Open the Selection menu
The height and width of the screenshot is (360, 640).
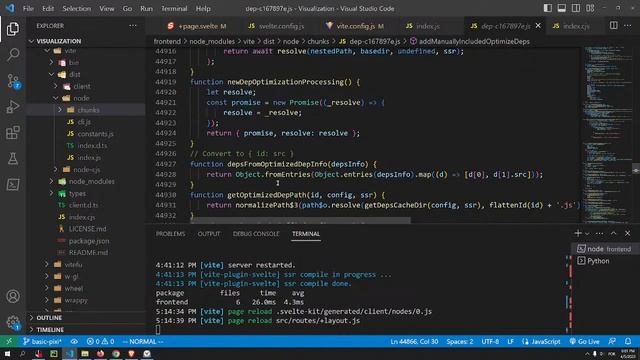coord(76,8)
